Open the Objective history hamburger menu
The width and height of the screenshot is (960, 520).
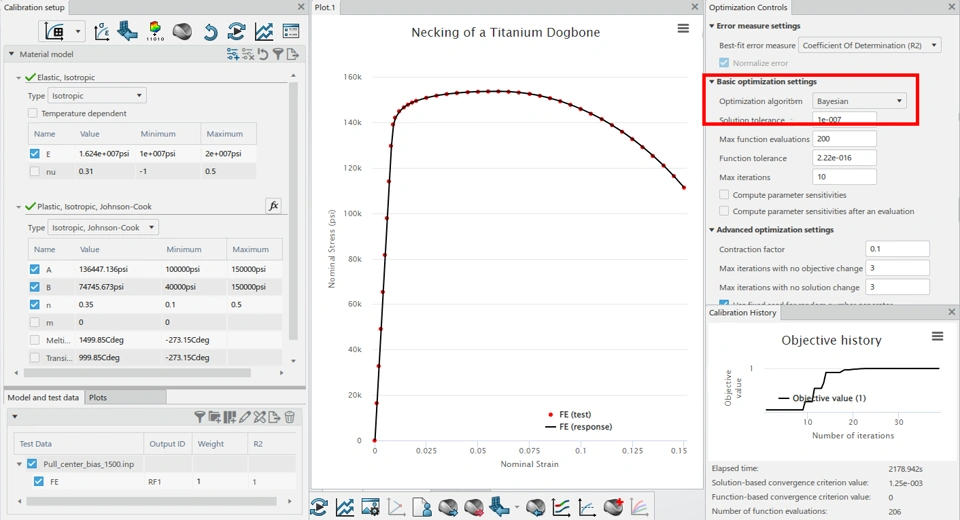937,336
